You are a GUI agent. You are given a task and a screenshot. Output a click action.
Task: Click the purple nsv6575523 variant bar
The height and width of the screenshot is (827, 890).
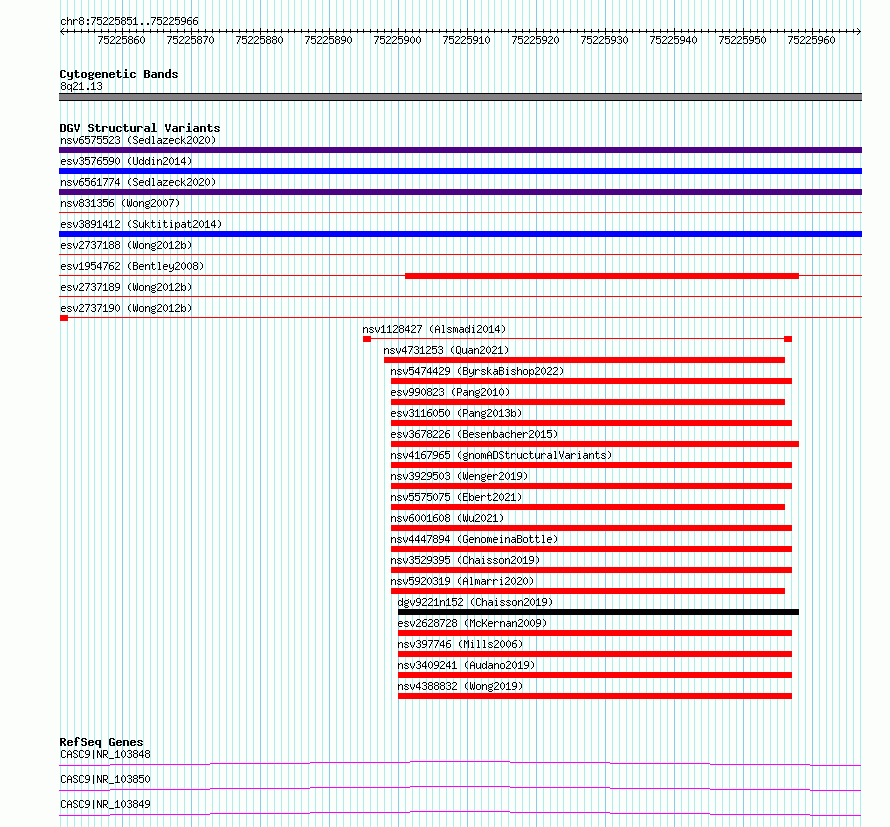click(460, 150)
